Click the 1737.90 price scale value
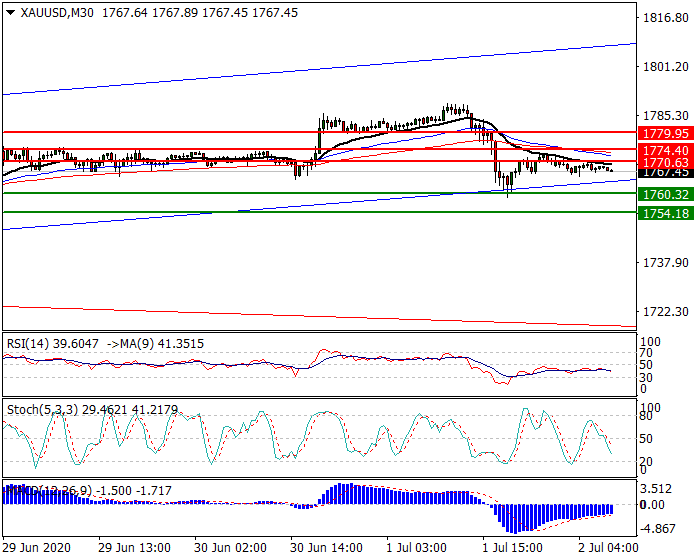The width and height of the screenshot is (700, 560). click(x=666, y=263)
